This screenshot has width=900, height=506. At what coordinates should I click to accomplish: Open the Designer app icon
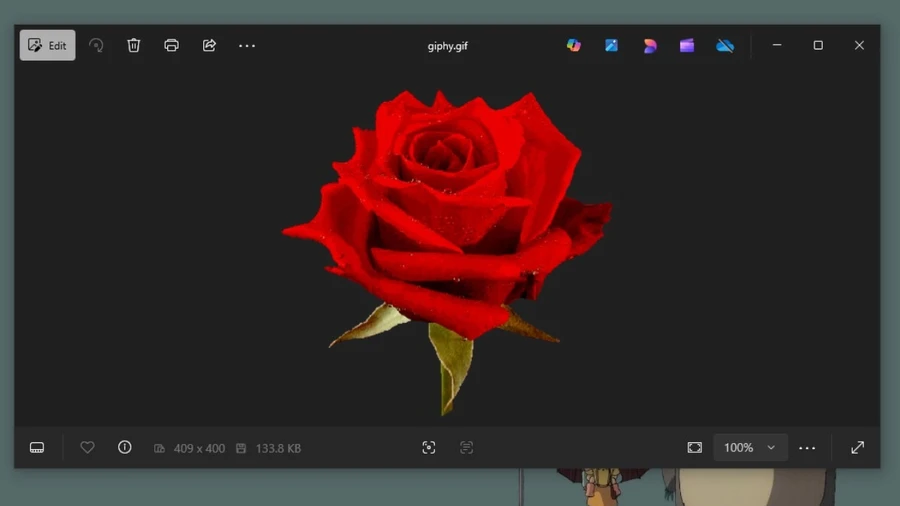point(611,45)
